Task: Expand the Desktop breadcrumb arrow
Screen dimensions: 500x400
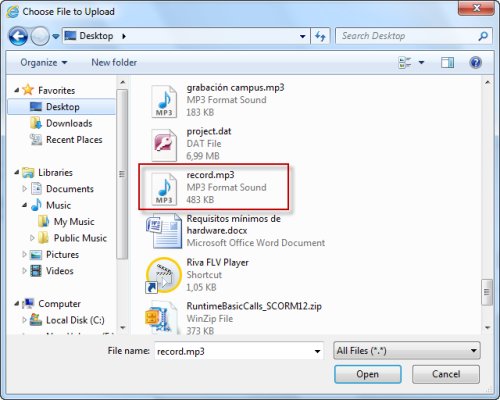Action: tap(124, 36)
